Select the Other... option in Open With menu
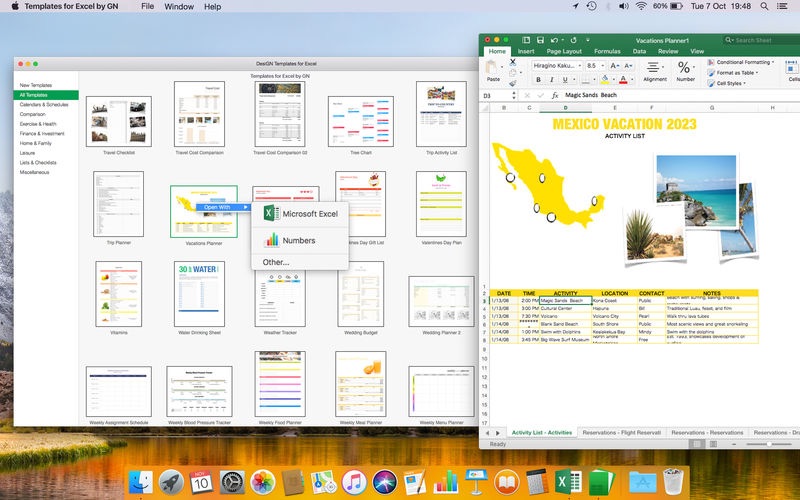The image size is (800, 500). click(x=276, y=262)
